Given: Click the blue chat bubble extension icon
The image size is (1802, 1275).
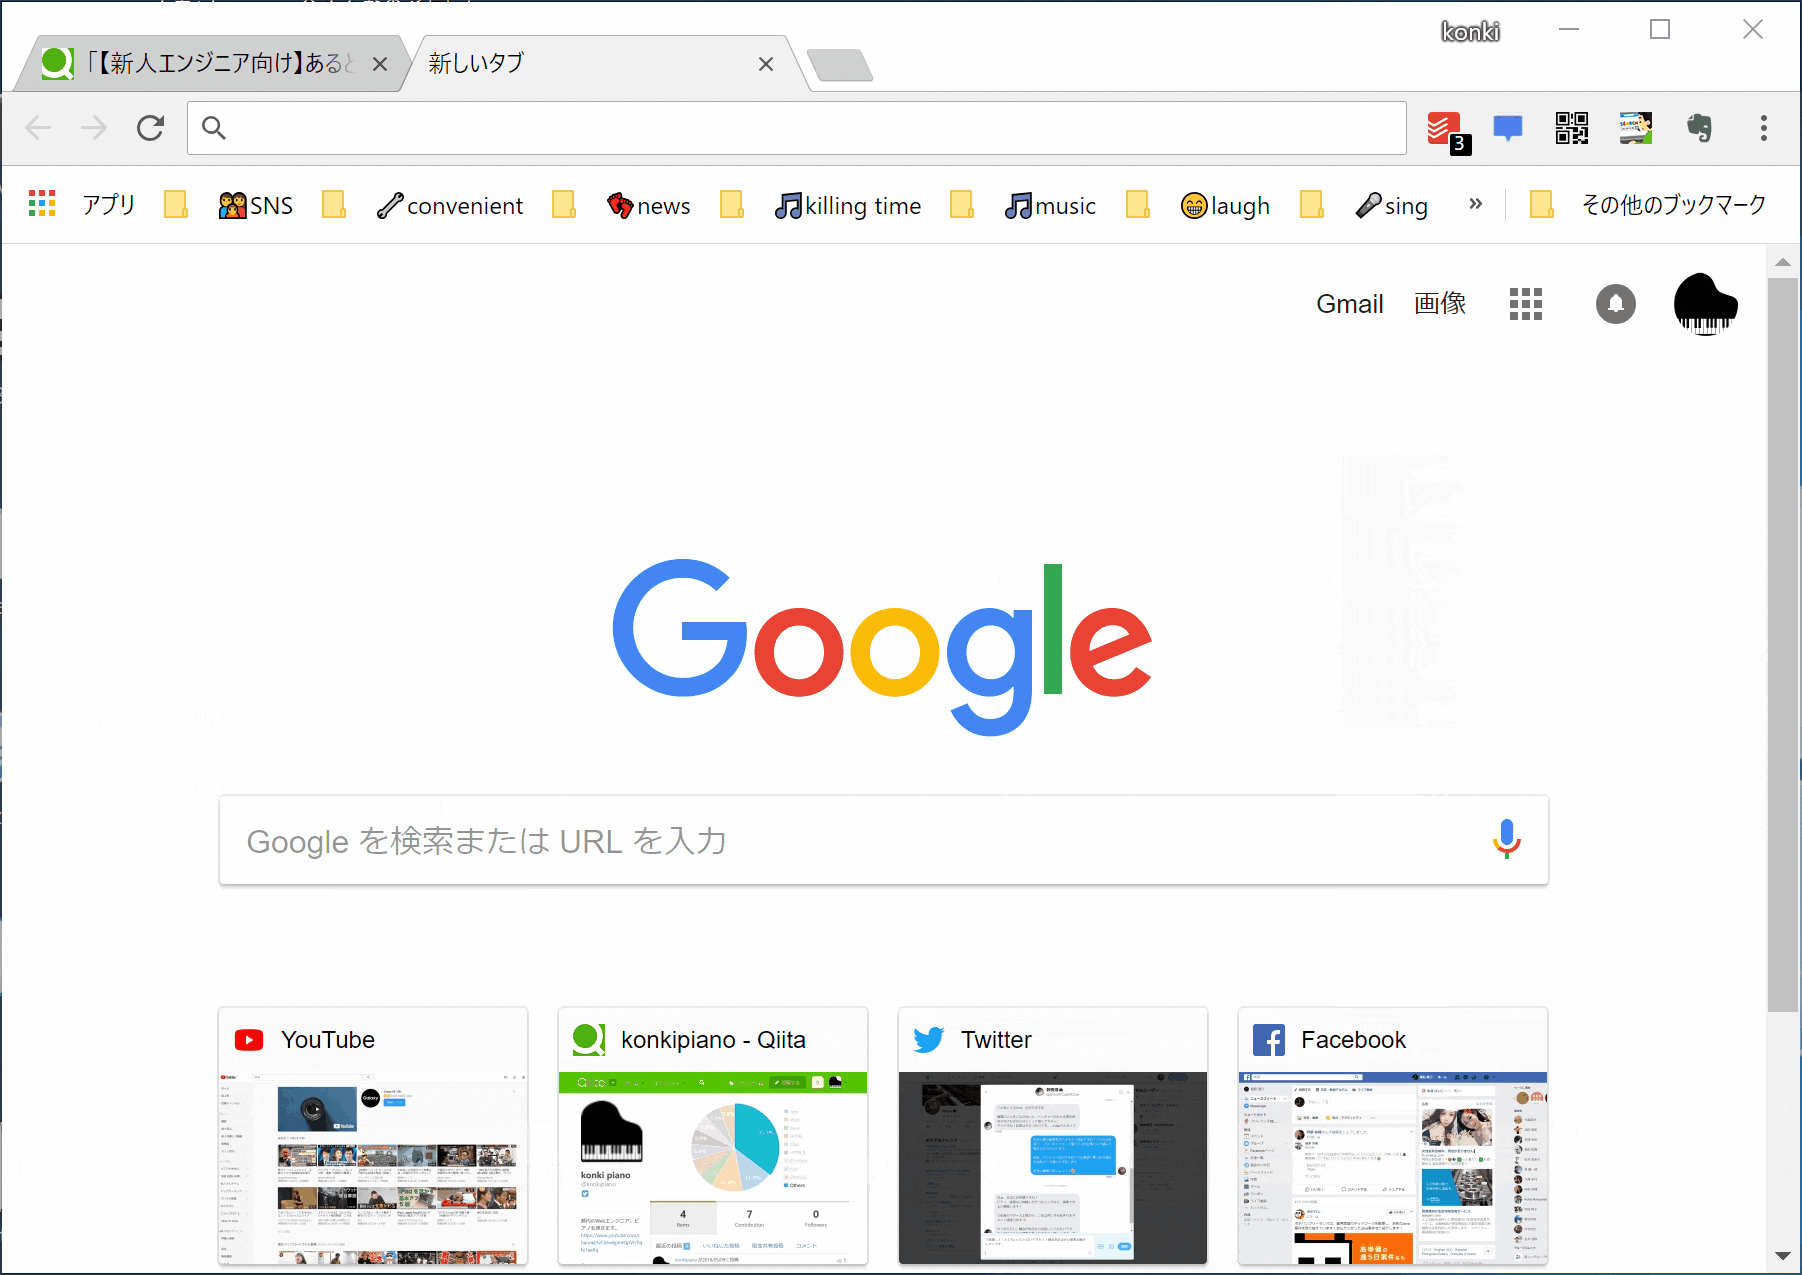Looking at the screenshot, I should (1508, 128).
